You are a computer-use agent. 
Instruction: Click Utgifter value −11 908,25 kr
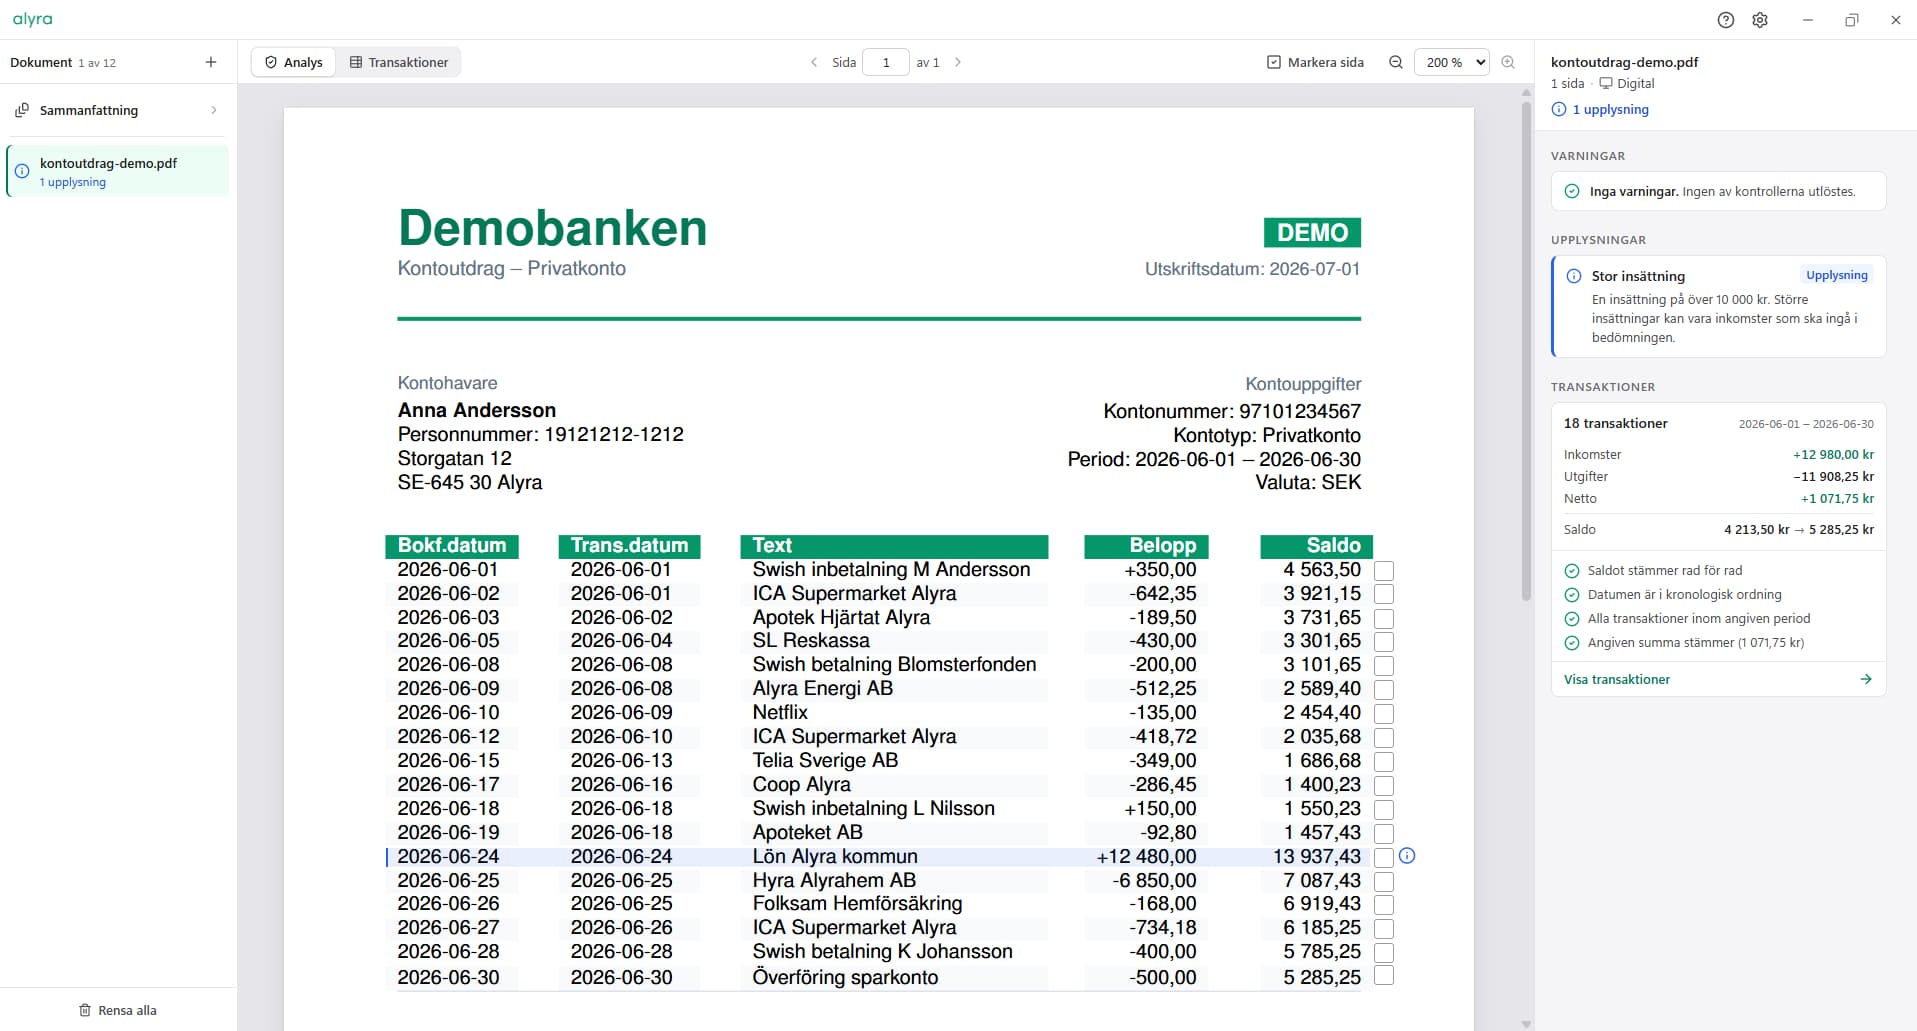tap(1833, 476)
